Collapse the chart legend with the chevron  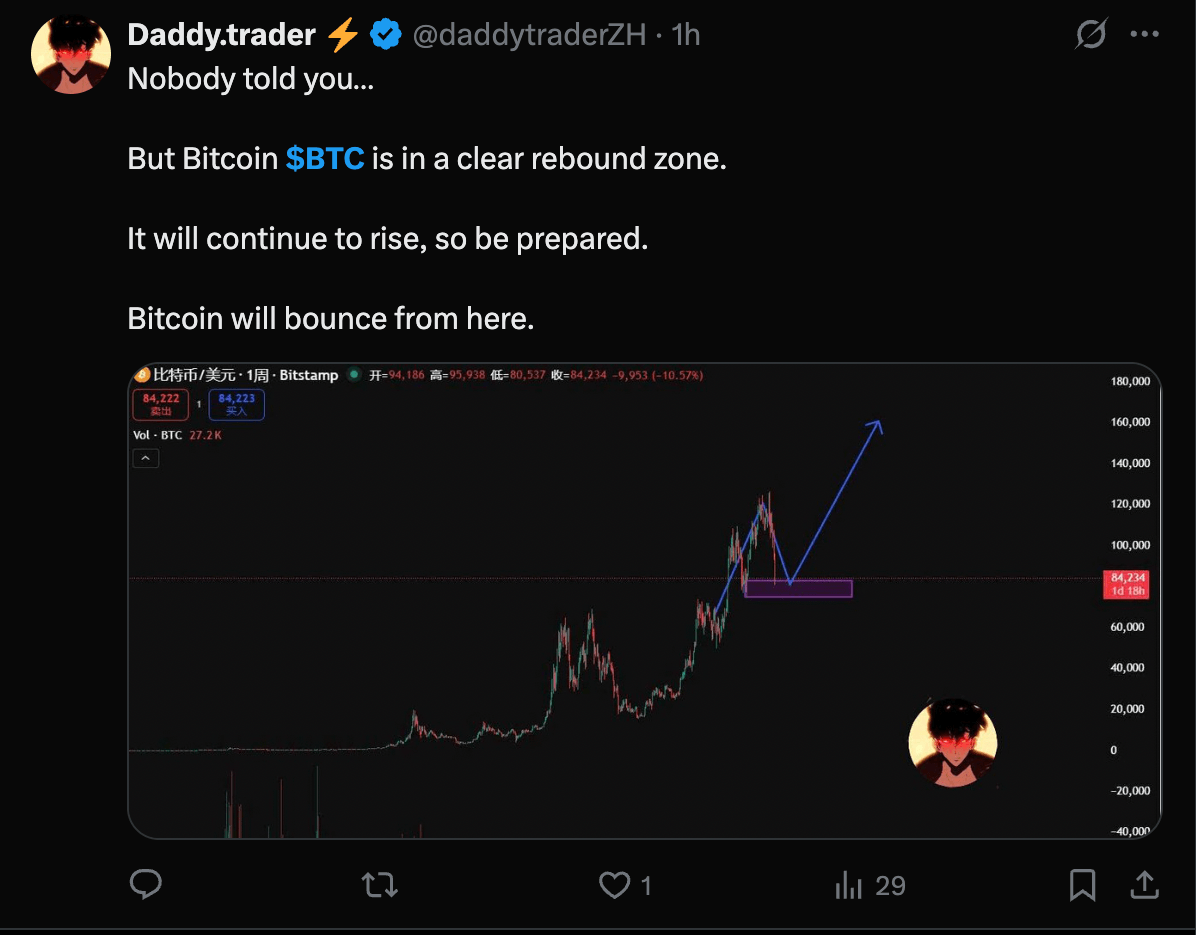145,459
